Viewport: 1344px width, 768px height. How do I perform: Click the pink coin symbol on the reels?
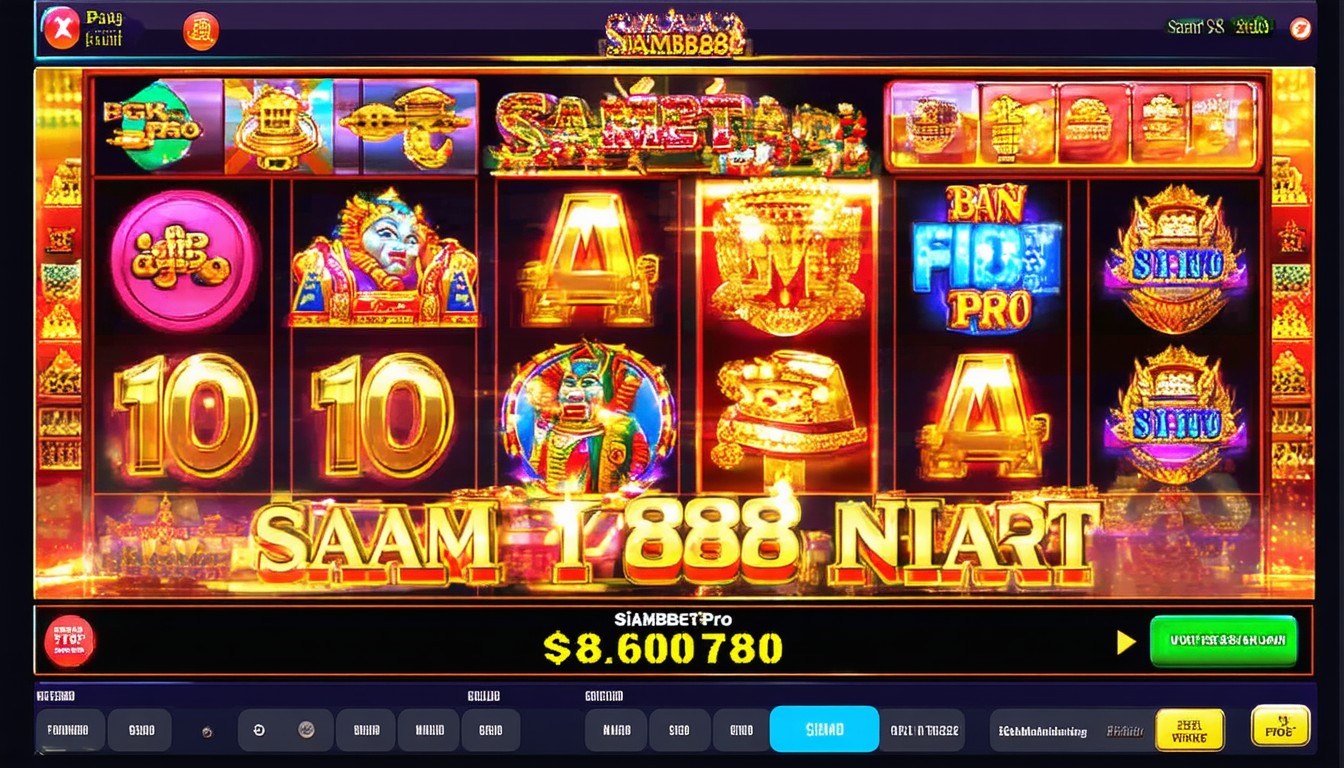click(185, 260)
